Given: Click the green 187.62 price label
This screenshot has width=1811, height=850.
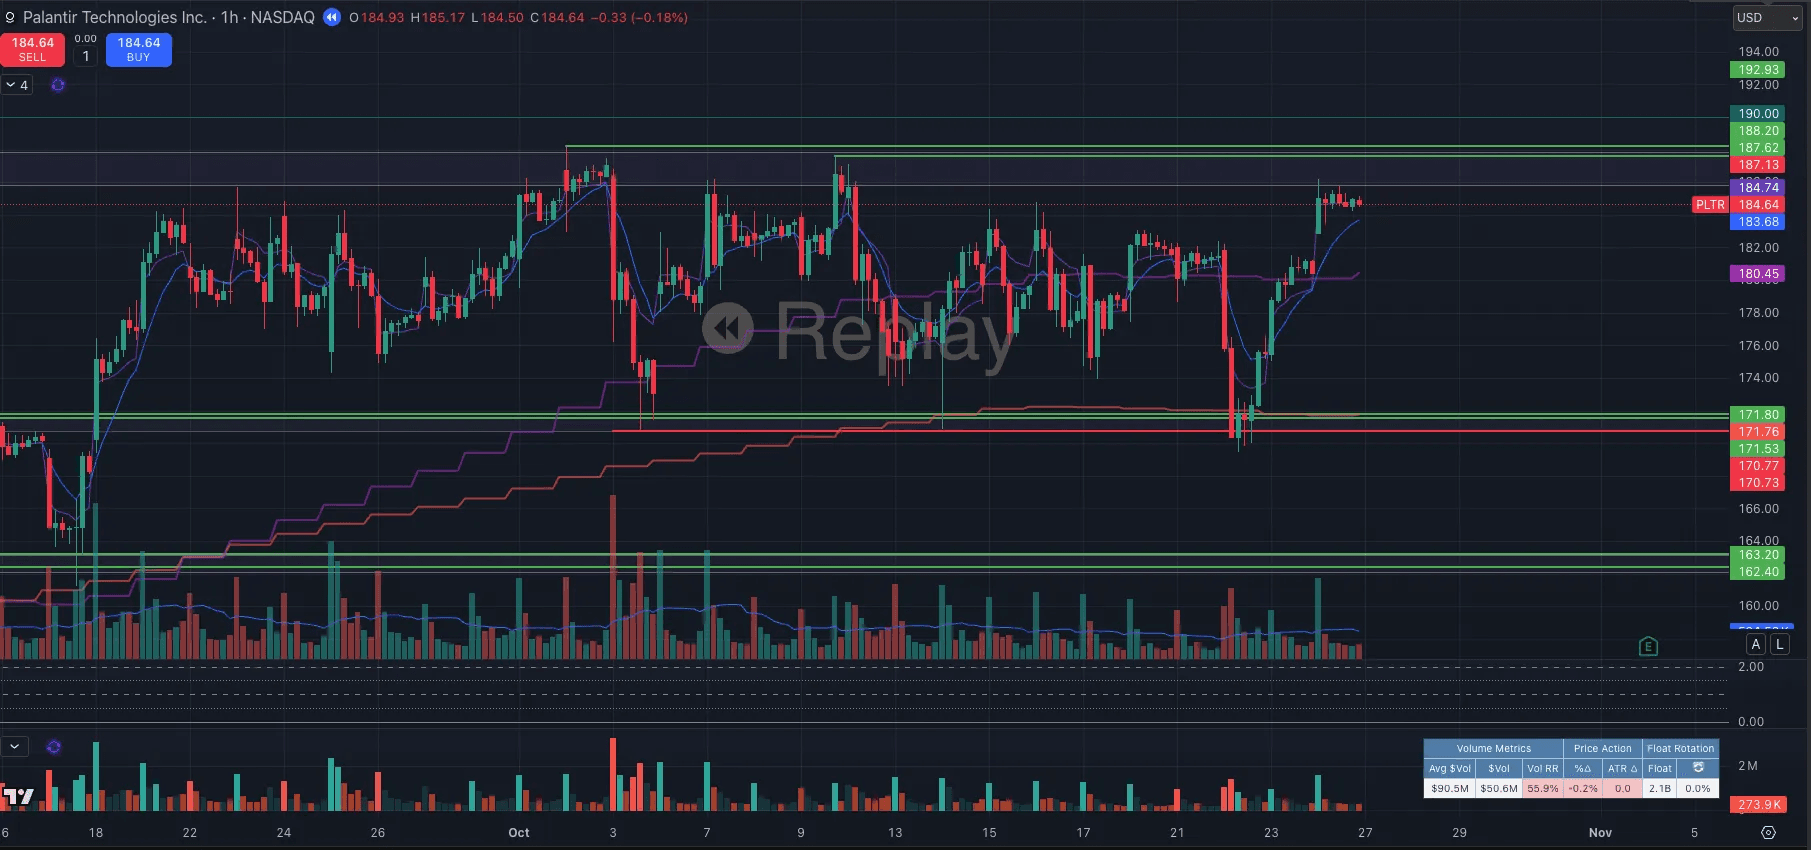Looking at the screenshot, I should (x=1758, y=148).
